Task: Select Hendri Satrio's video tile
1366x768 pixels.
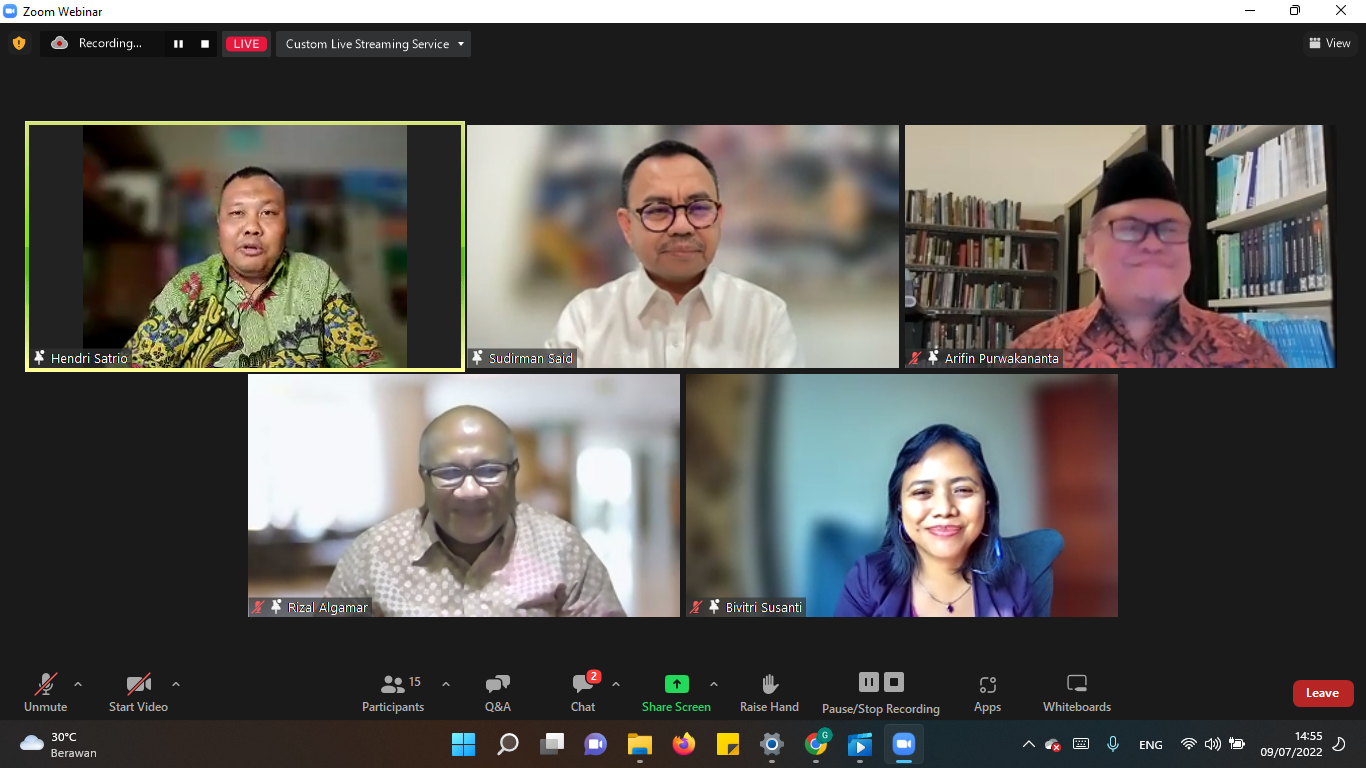Action: tap(245, 246)
